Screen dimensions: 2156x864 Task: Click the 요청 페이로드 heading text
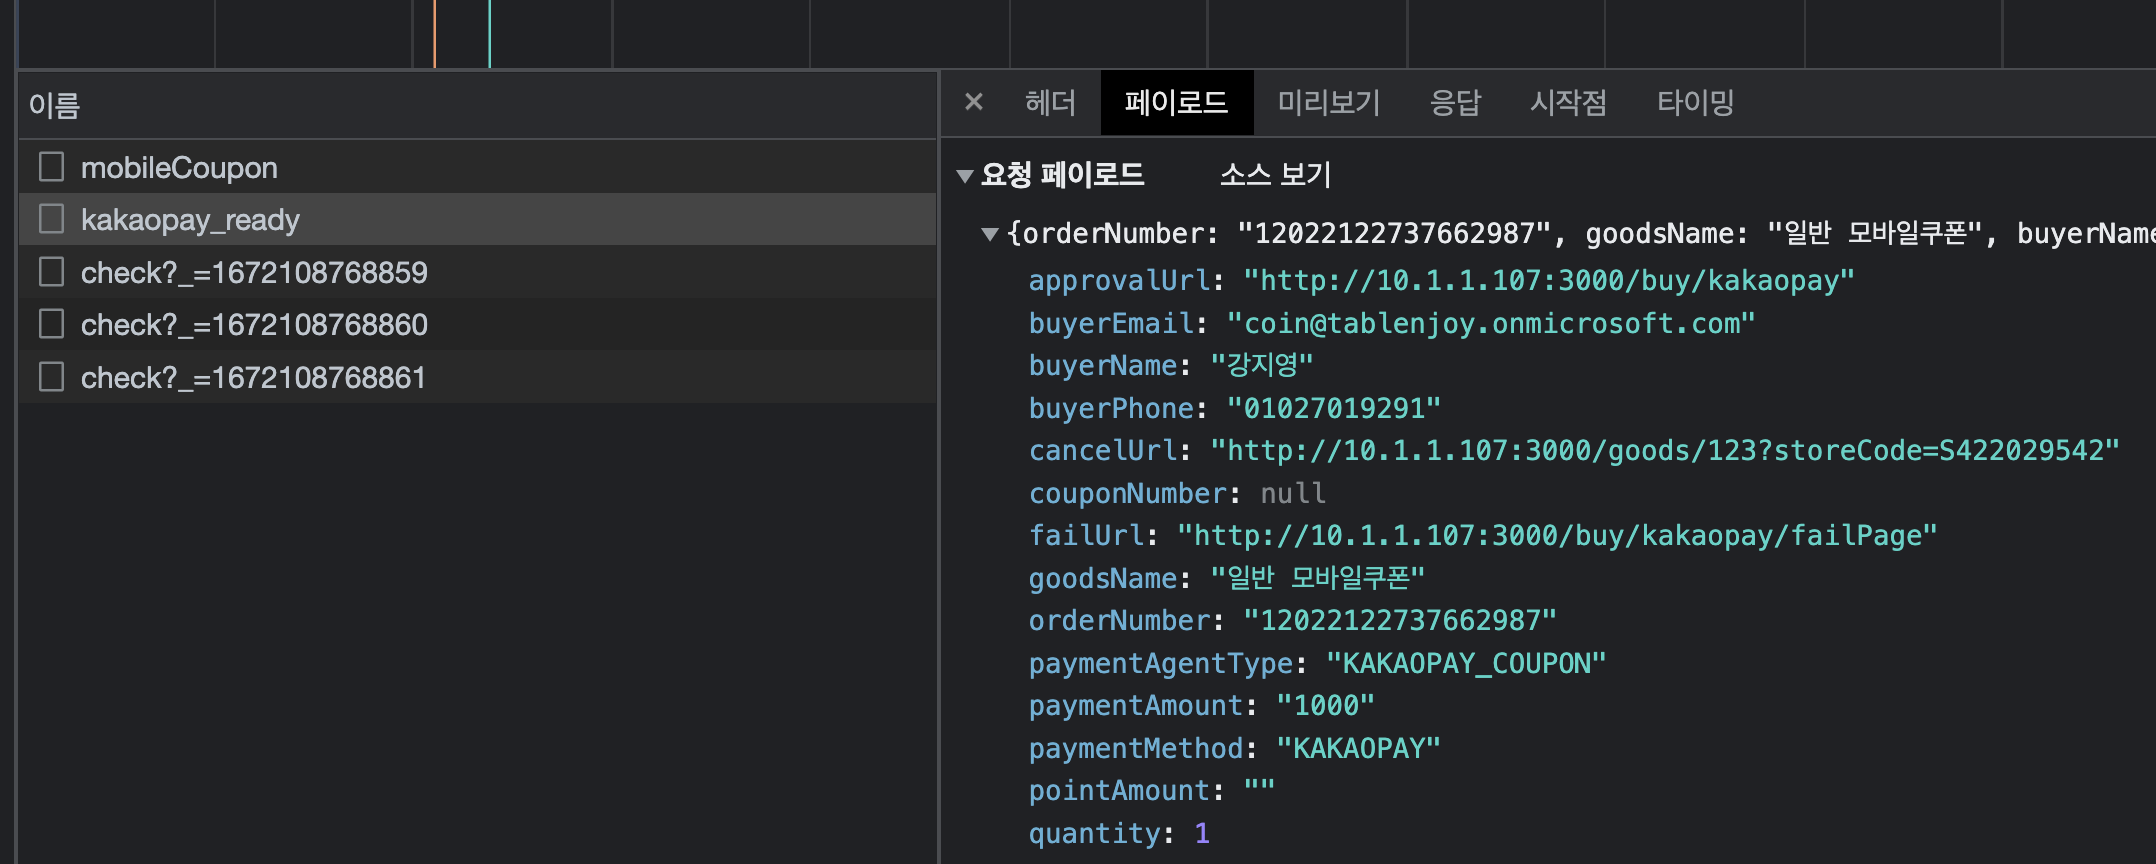tap(1062, 175)
